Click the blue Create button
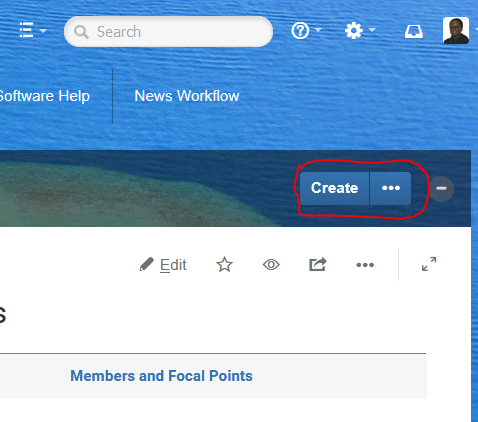Screen dimensions: 478x422 click(x=335, y=188)
